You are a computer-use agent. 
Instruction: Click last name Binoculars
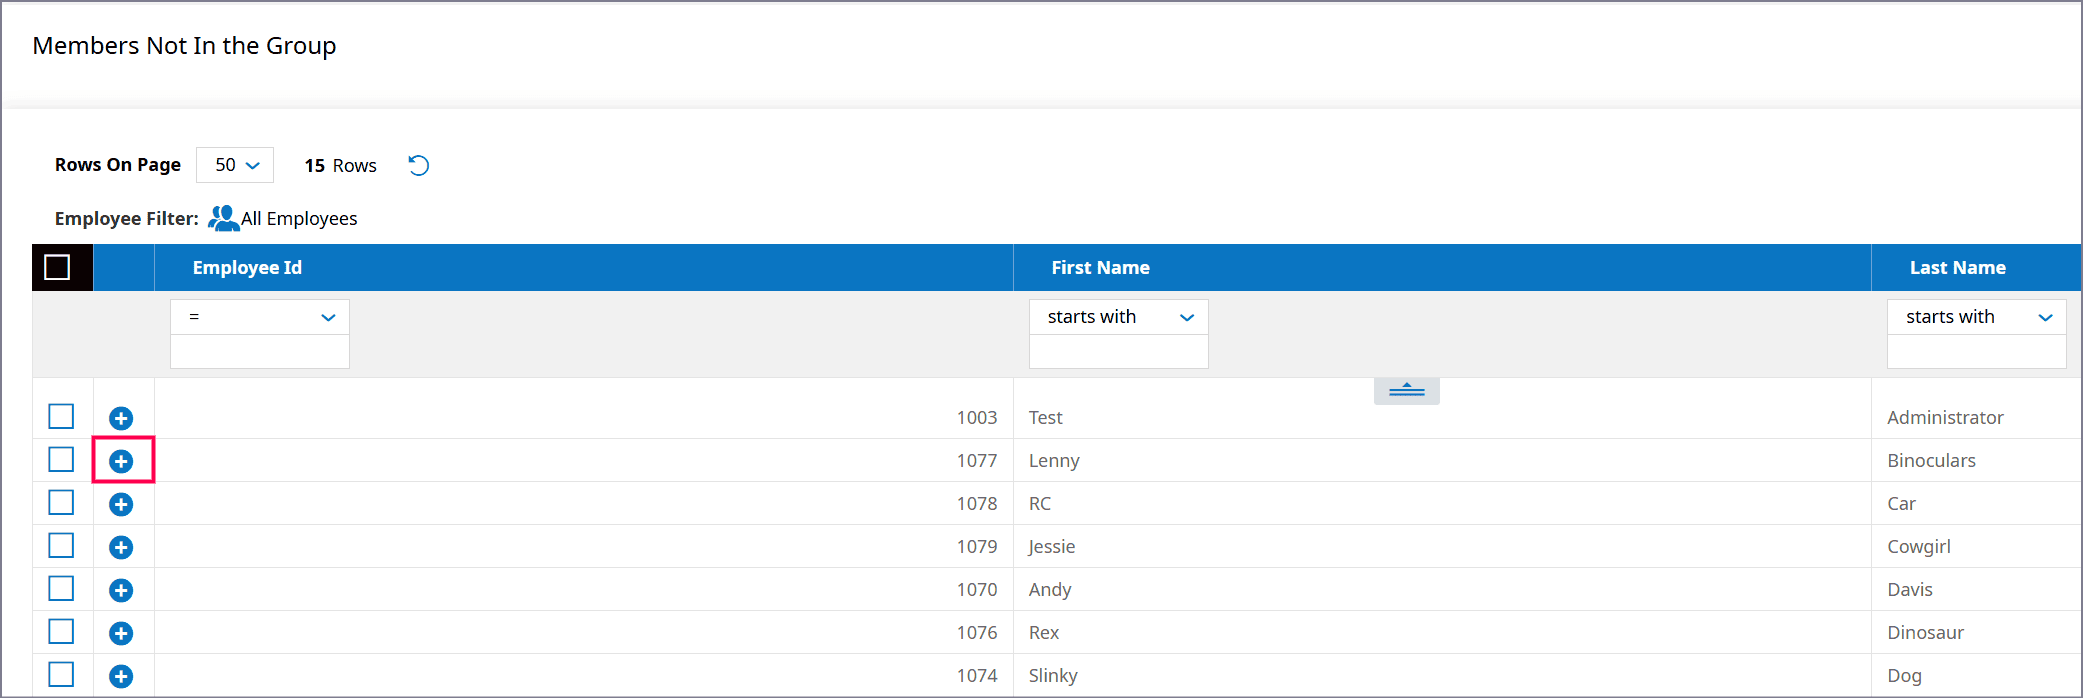click(x=1931, y=461)
